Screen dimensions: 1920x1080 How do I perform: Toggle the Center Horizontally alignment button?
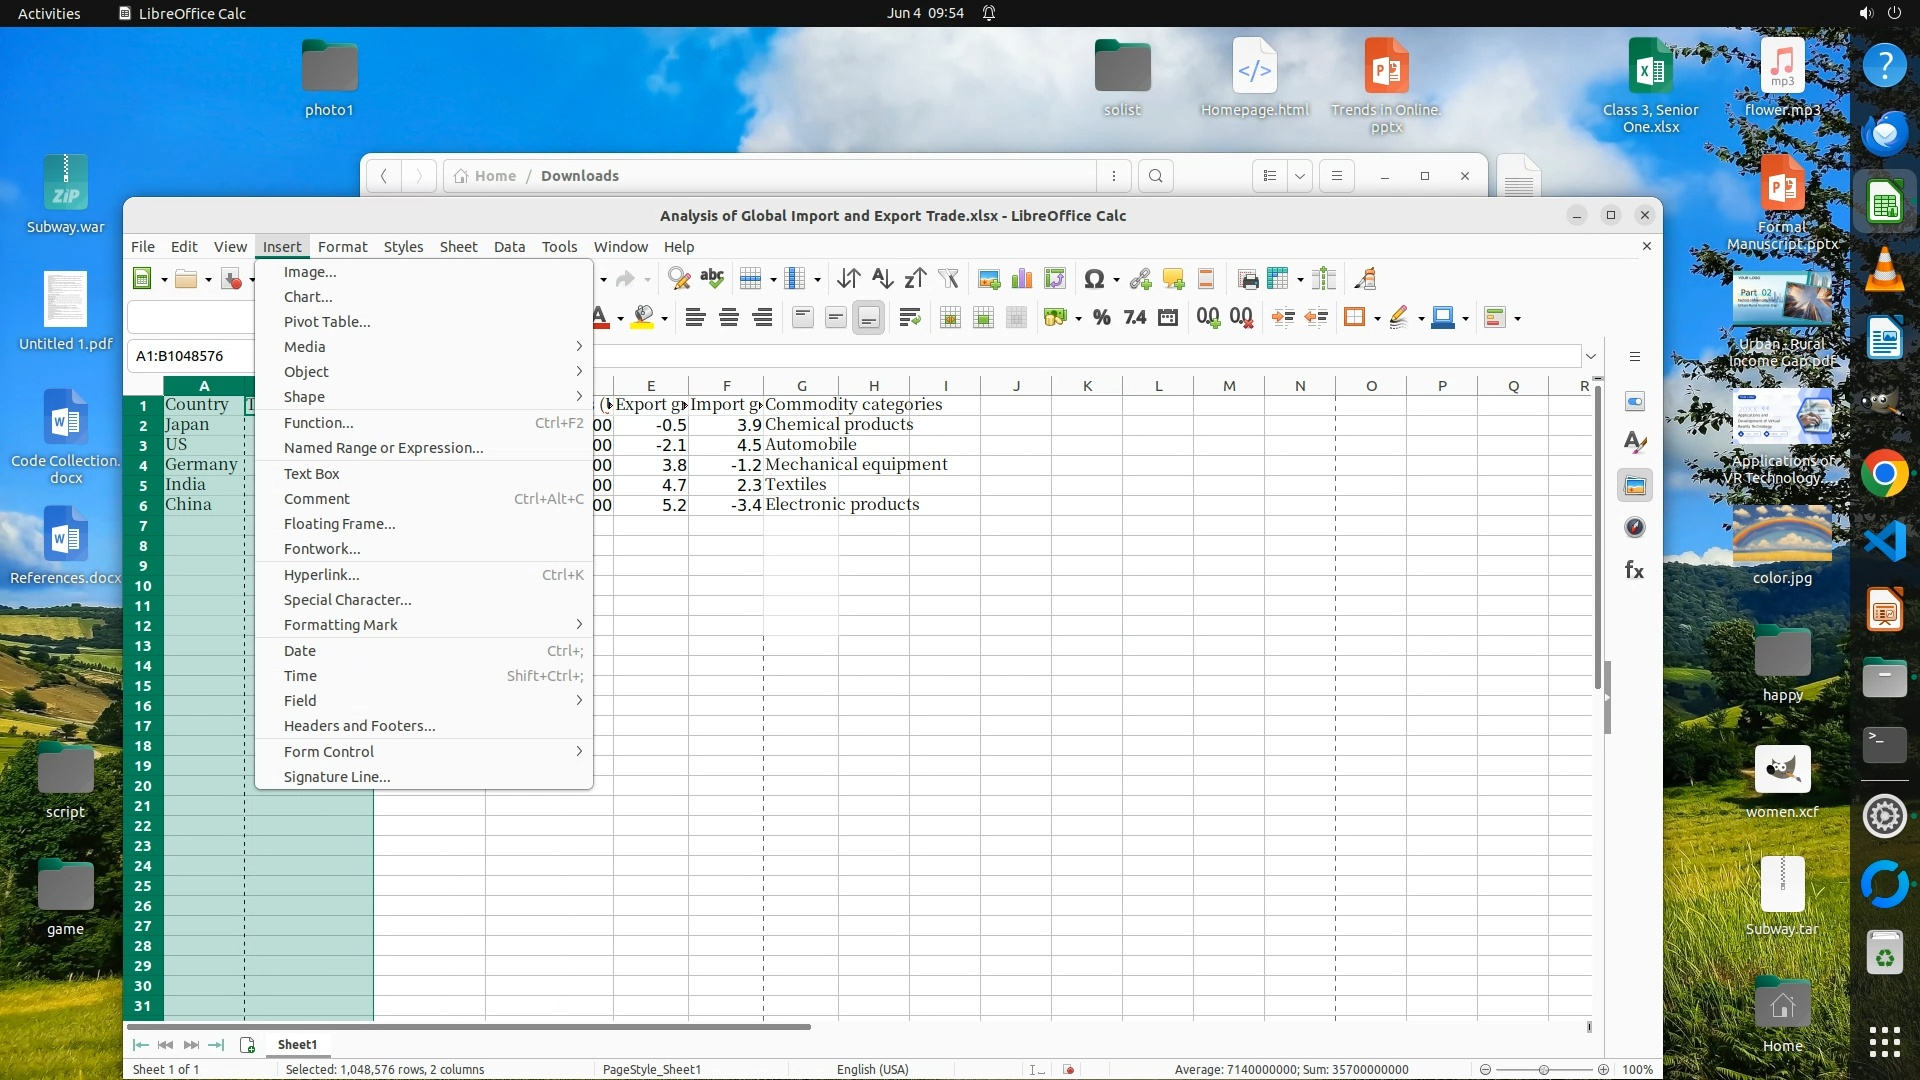[x=729, y=318]
